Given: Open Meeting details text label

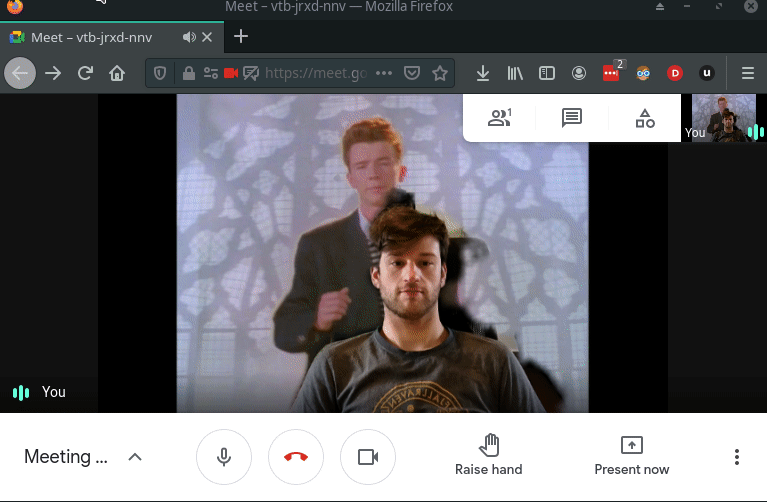Looking at the screenshot, I should [x=66, y=456].
